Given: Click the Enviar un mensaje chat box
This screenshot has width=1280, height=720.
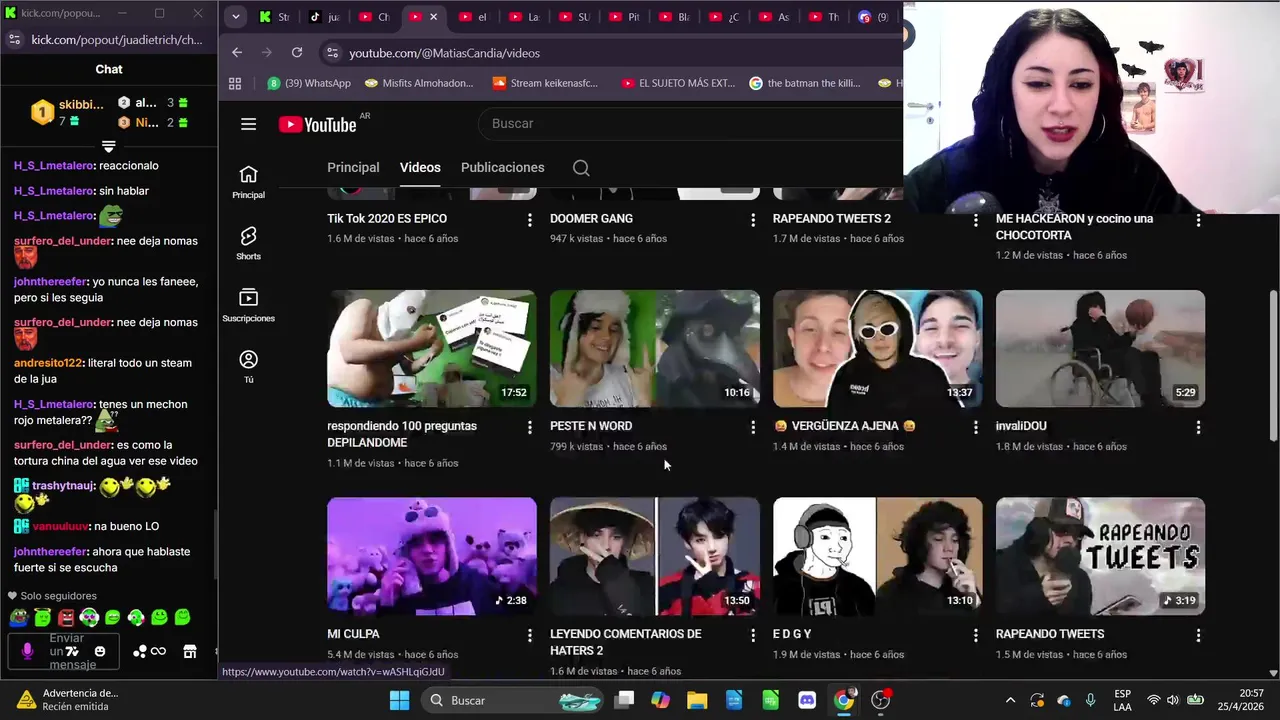Looking at the screenshot, I should coord(66,652).
